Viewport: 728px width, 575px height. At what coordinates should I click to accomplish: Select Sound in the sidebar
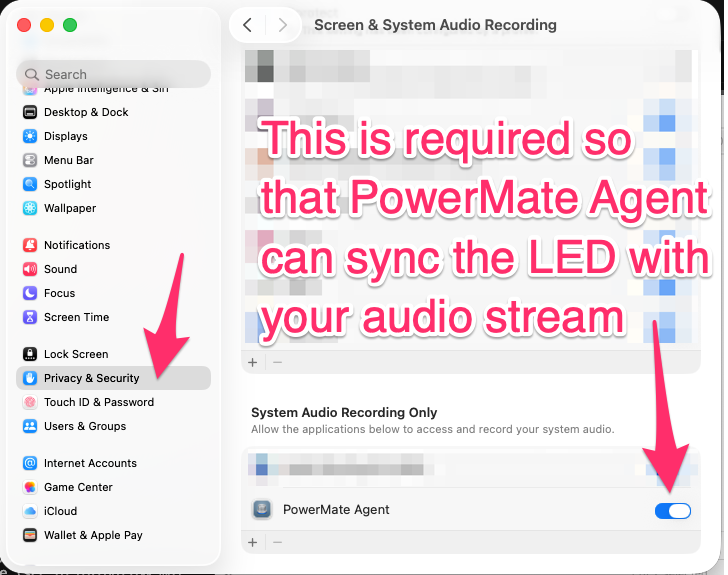(113, 269)
